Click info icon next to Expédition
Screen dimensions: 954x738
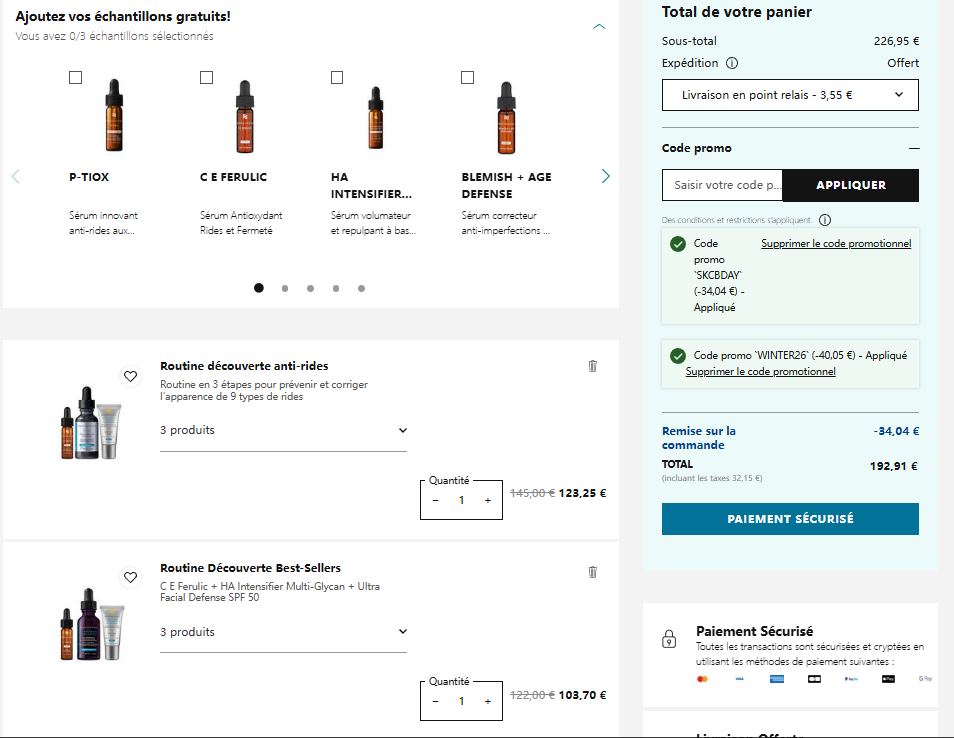[732, 63]
